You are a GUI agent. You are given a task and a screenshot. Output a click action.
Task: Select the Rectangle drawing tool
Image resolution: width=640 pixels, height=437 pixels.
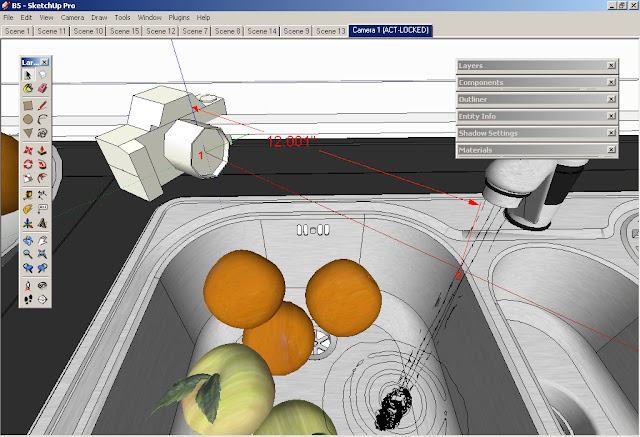point(28,106)
